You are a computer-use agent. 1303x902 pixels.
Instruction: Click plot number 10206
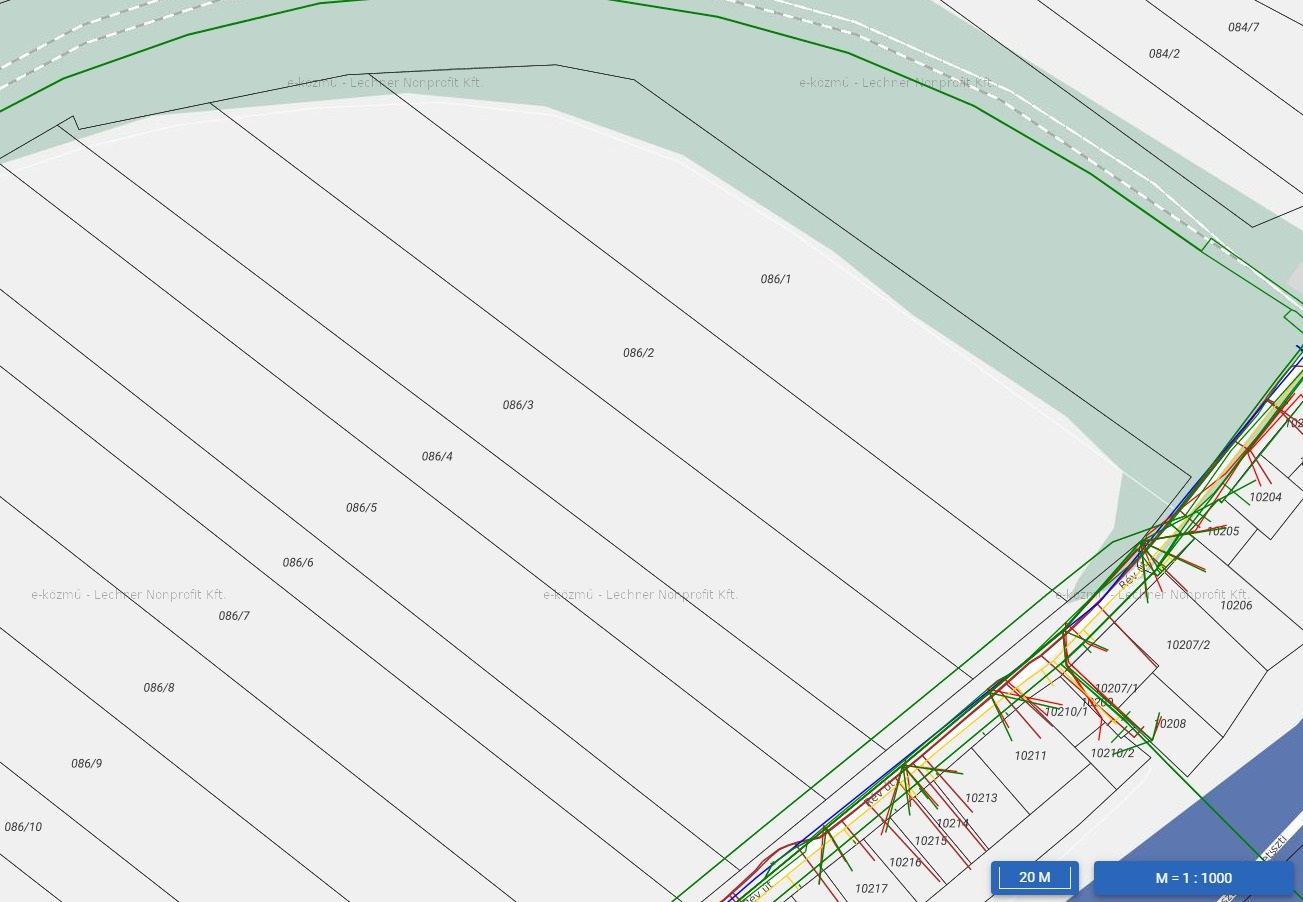[1236, 605]
